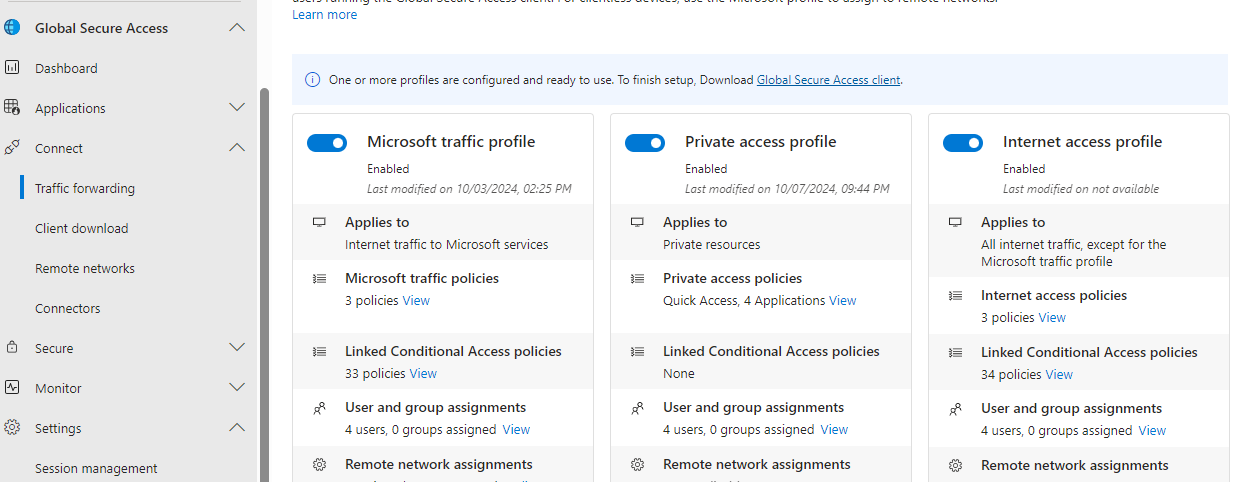View Microsoft profile's 33 linked policies
1242x482 pixels.
point(423,373)
